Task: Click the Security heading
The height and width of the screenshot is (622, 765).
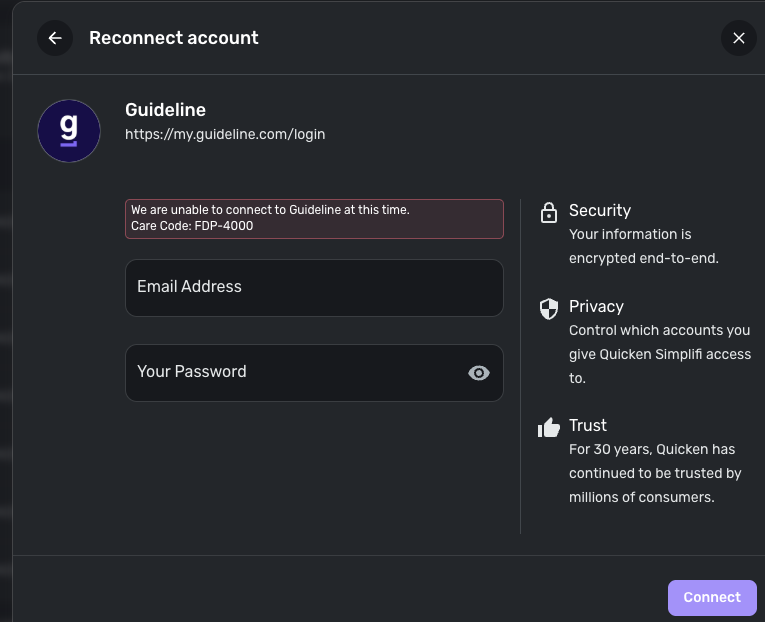Action: [x=600, y=210]
